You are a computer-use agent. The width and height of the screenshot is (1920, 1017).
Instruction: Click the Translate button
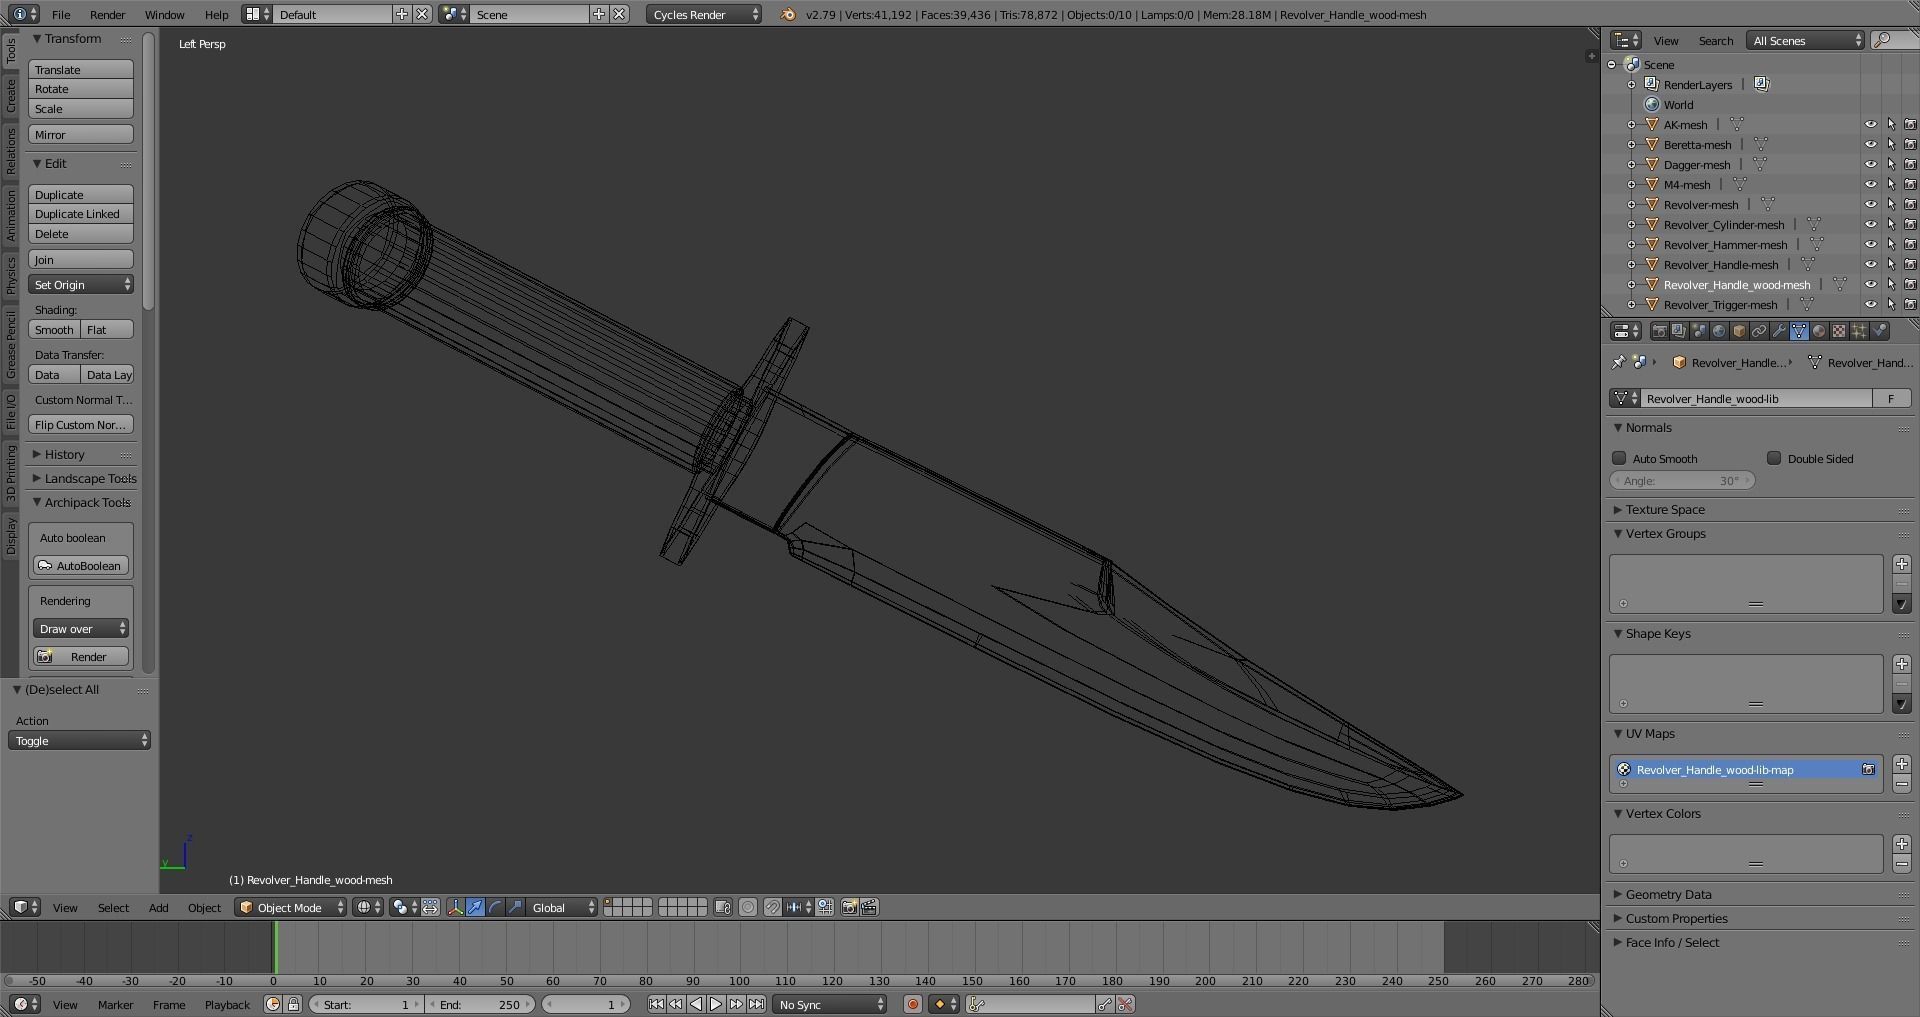coord(81,69)
